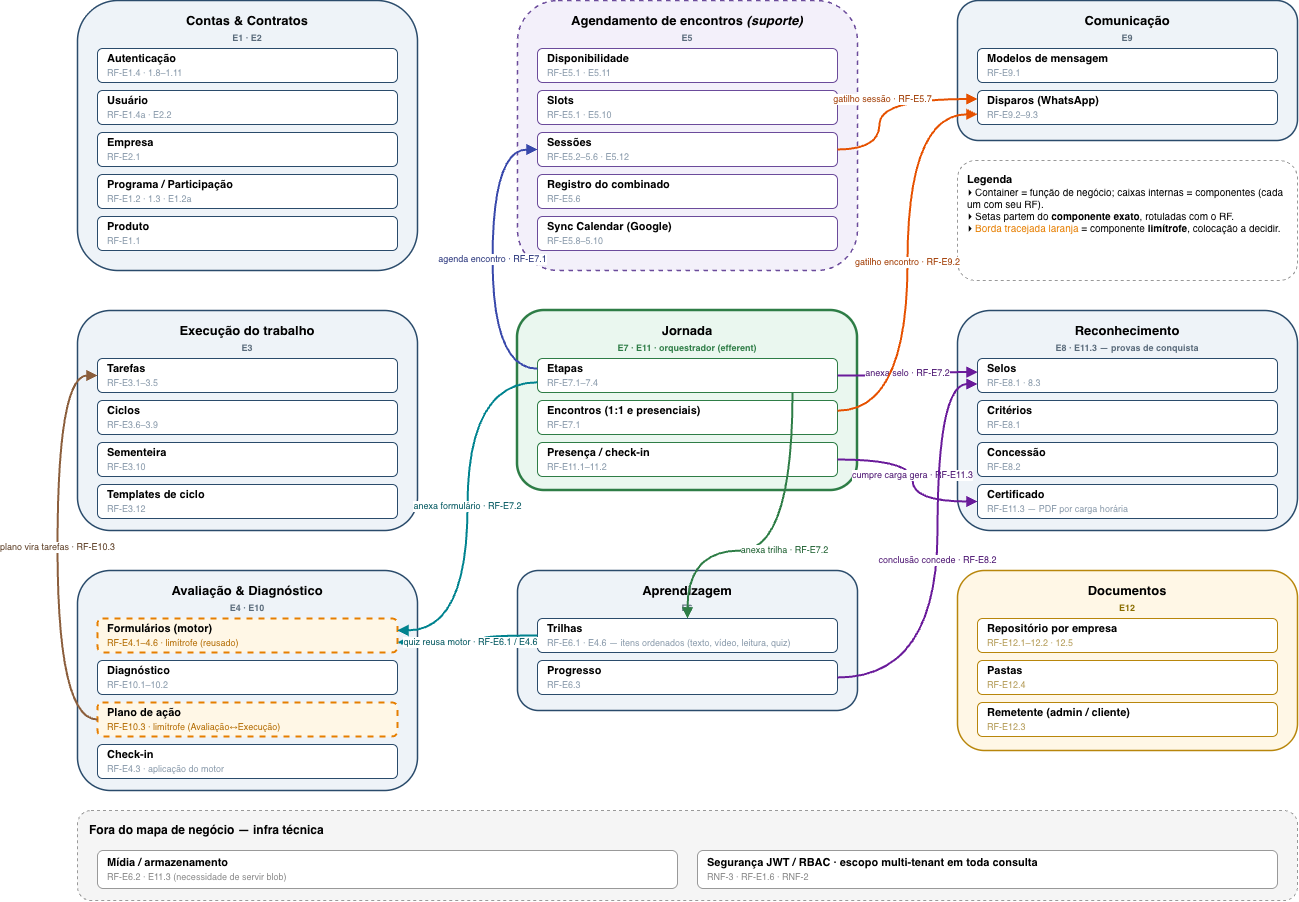Click the Etapas box in Jornada
Screen dimensions: 1299x902
[x=687, y=375]
